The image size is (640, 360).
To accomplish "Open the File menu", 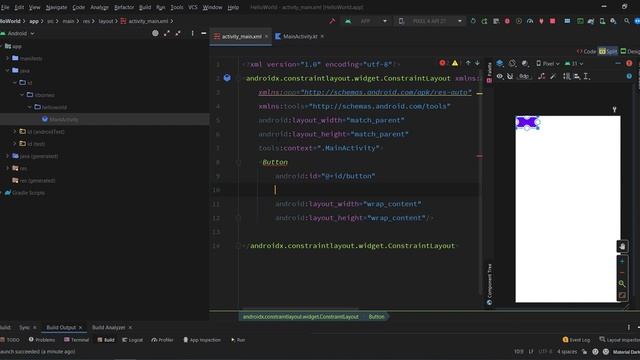I will click(5, 7).
